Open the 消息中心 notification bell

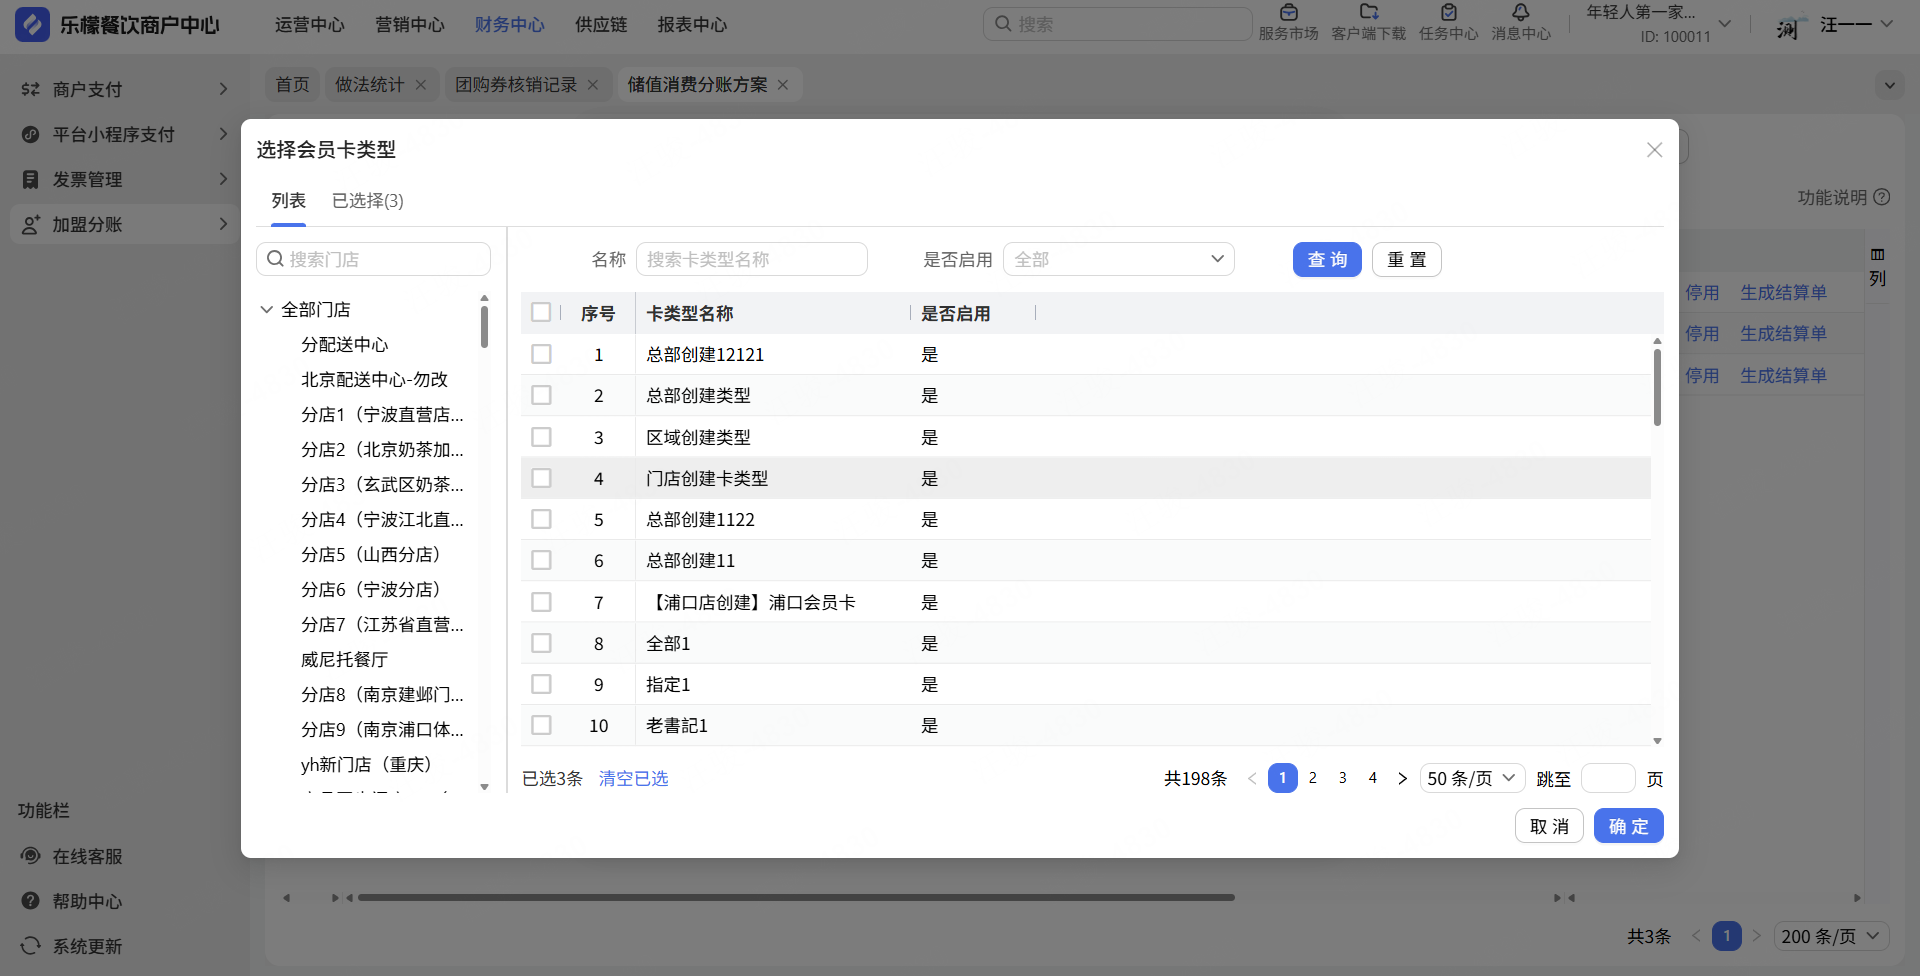click(1520, 13)
